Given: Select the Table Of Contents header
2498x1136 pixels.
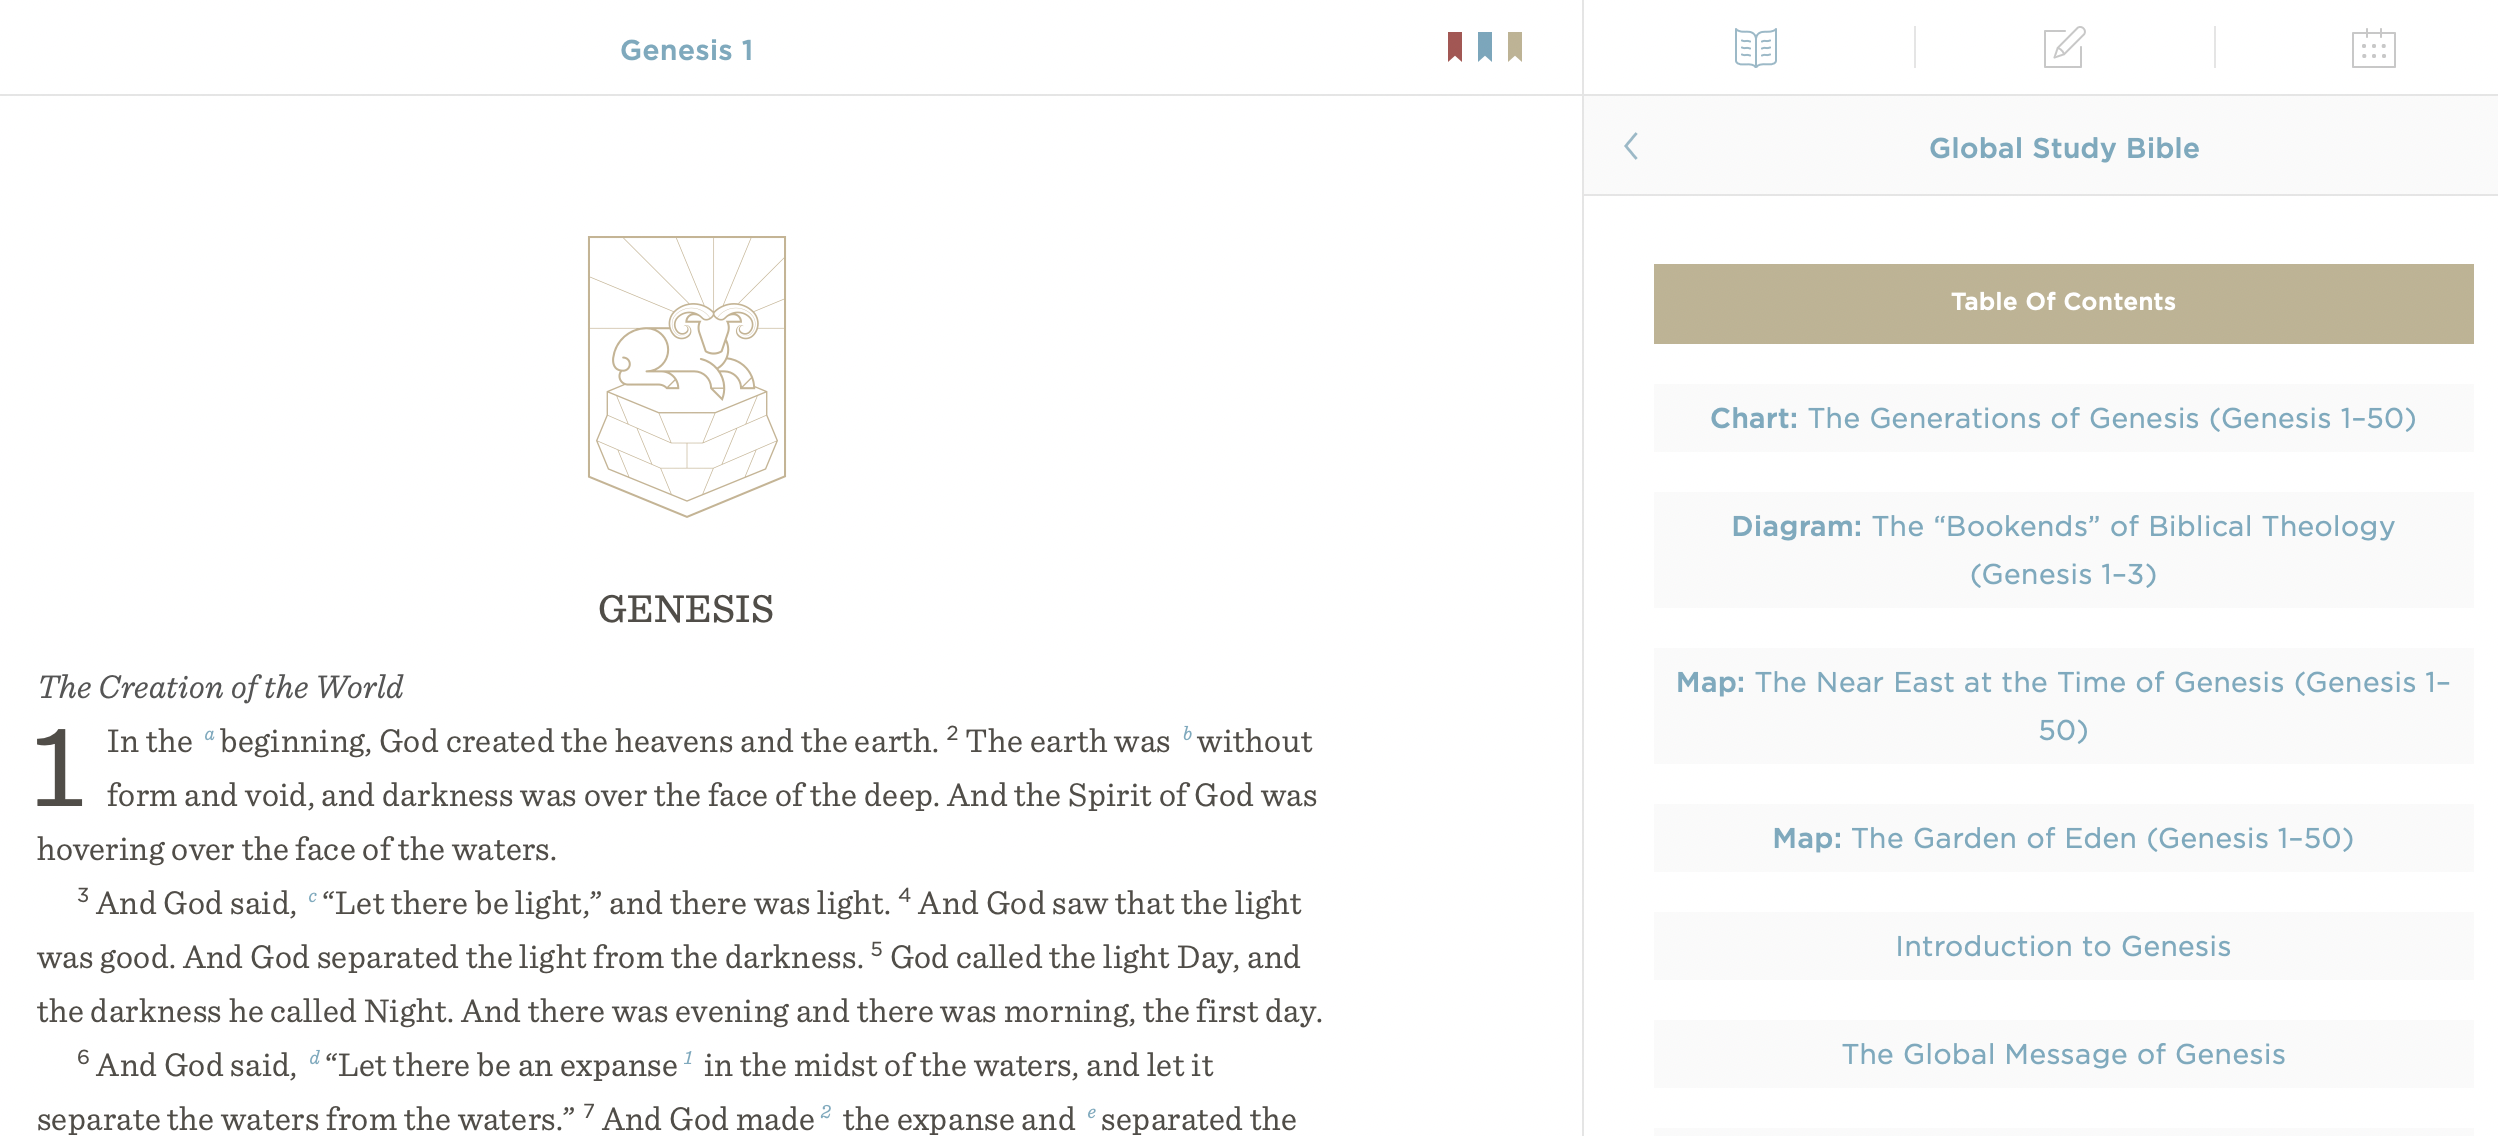Looking at the screenshot, I should pyautogui.click(x=2063, y=301).
